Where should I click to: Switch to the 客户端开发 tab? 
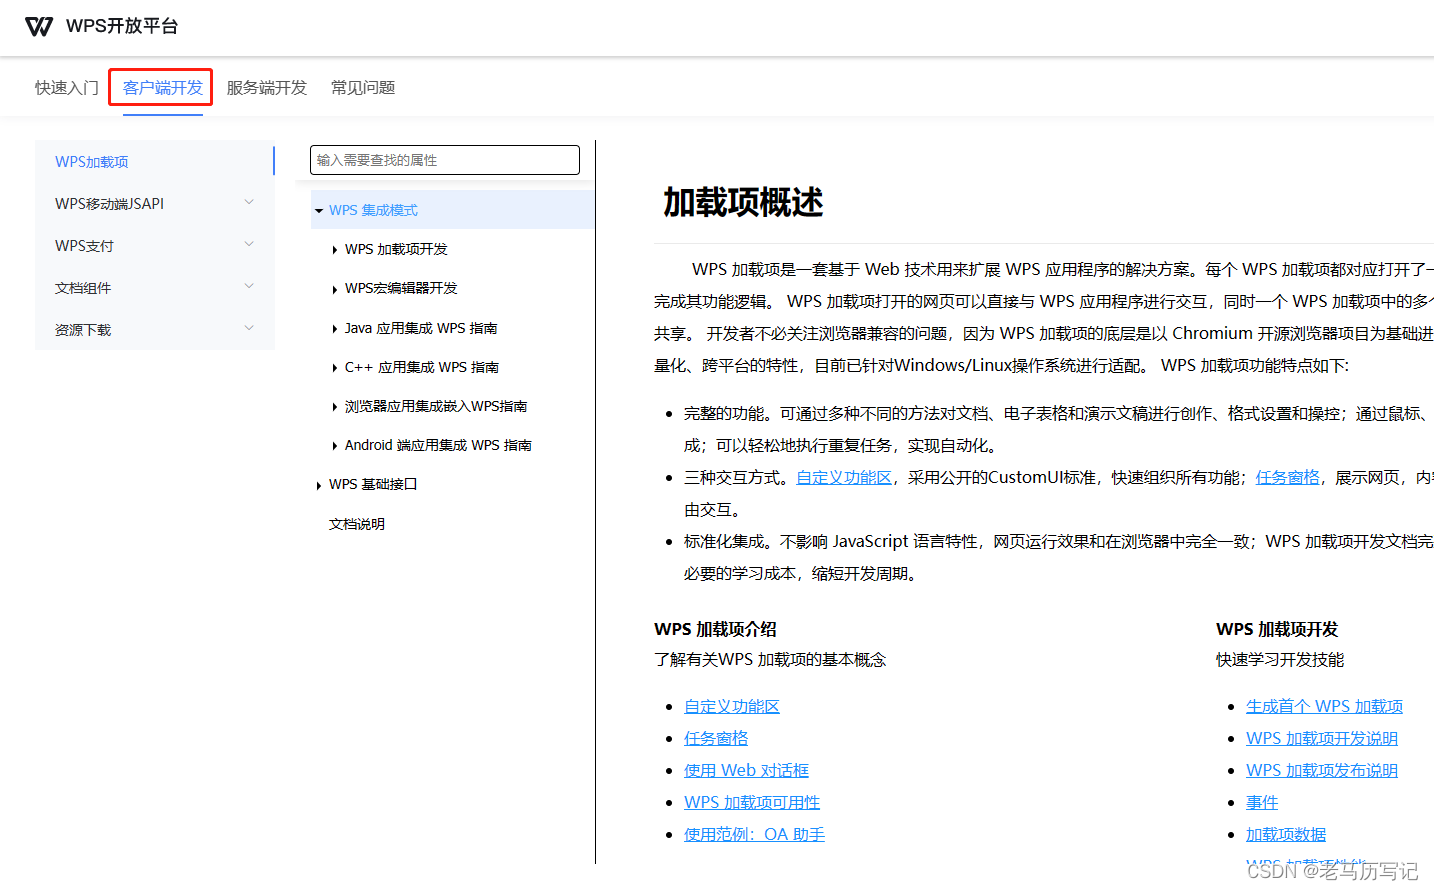point(163,88)
